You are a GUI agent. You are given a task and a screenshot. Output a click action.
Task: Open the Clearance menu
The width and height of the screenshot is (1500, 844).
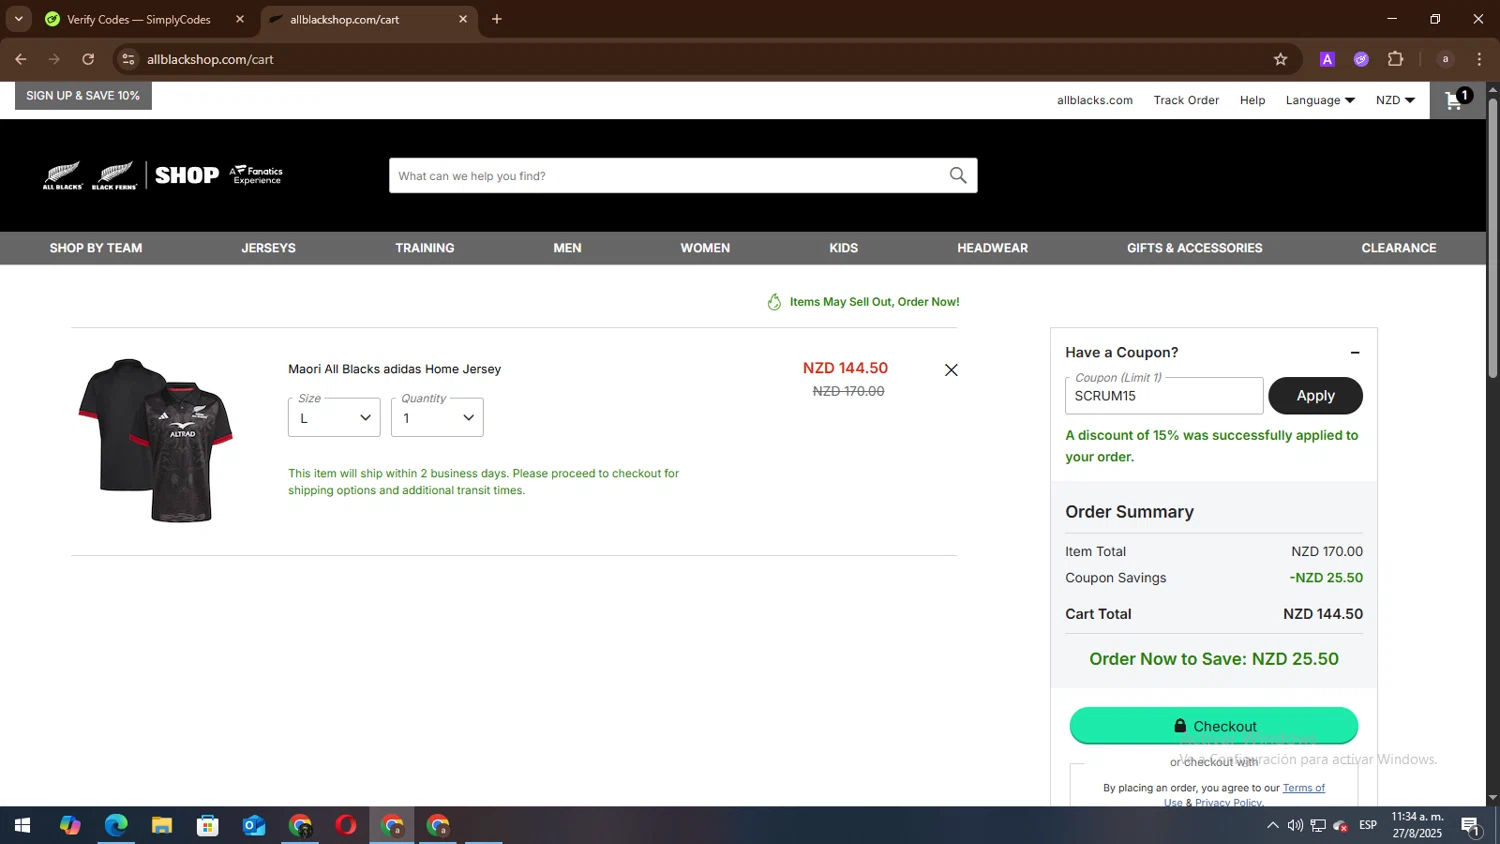click(x=1398, y=248)
